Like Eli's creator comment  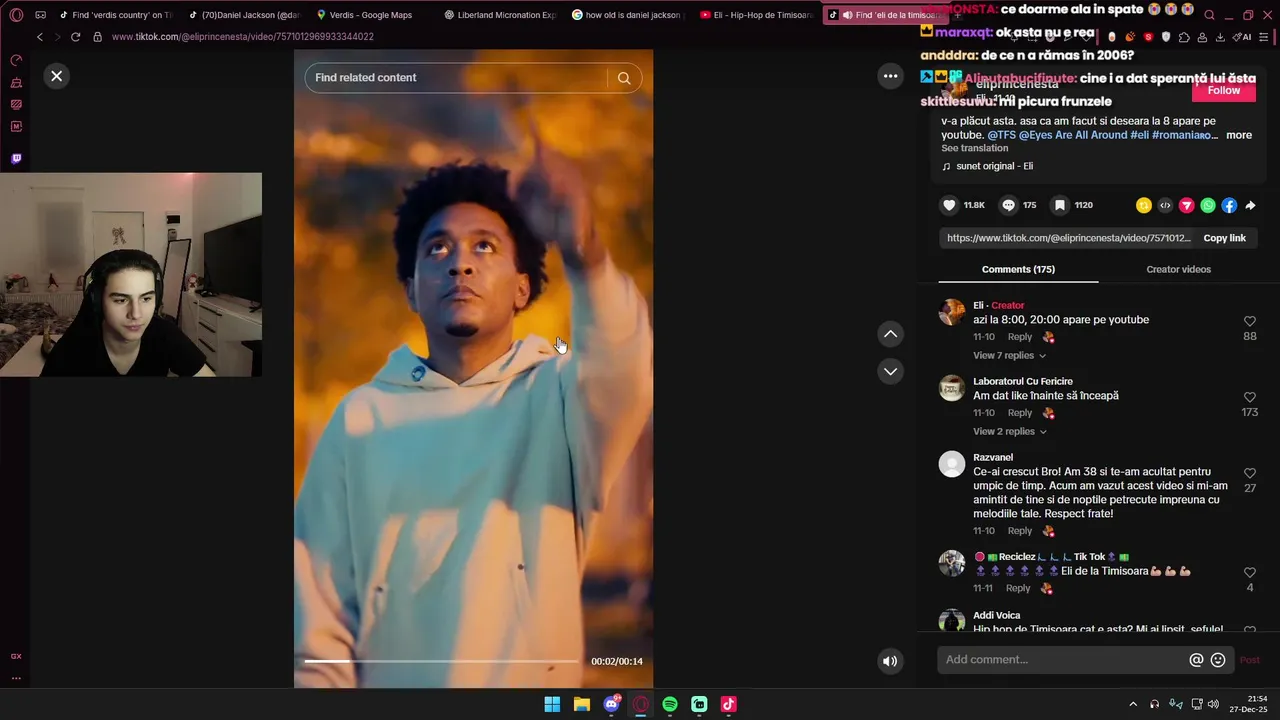click(x=1249, y=321)
